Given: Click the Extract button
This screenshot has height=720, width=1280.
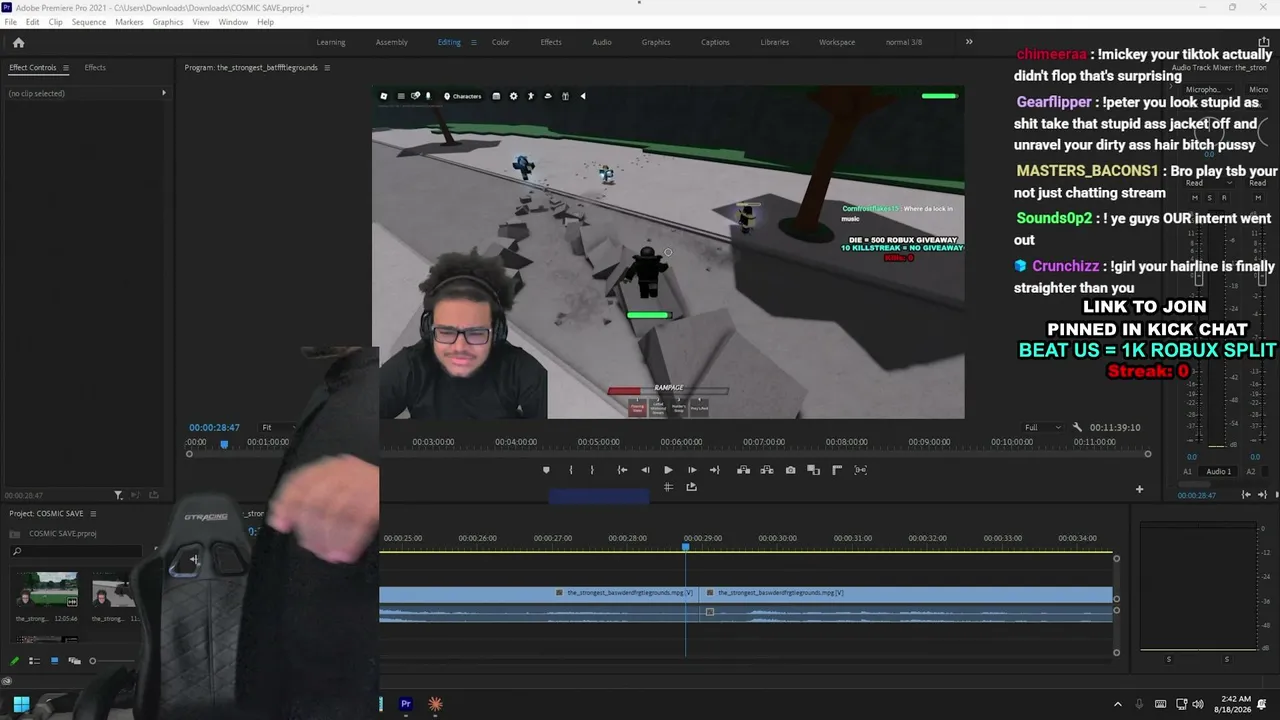Looking at the screenshot, I should (x=767, y=470).
